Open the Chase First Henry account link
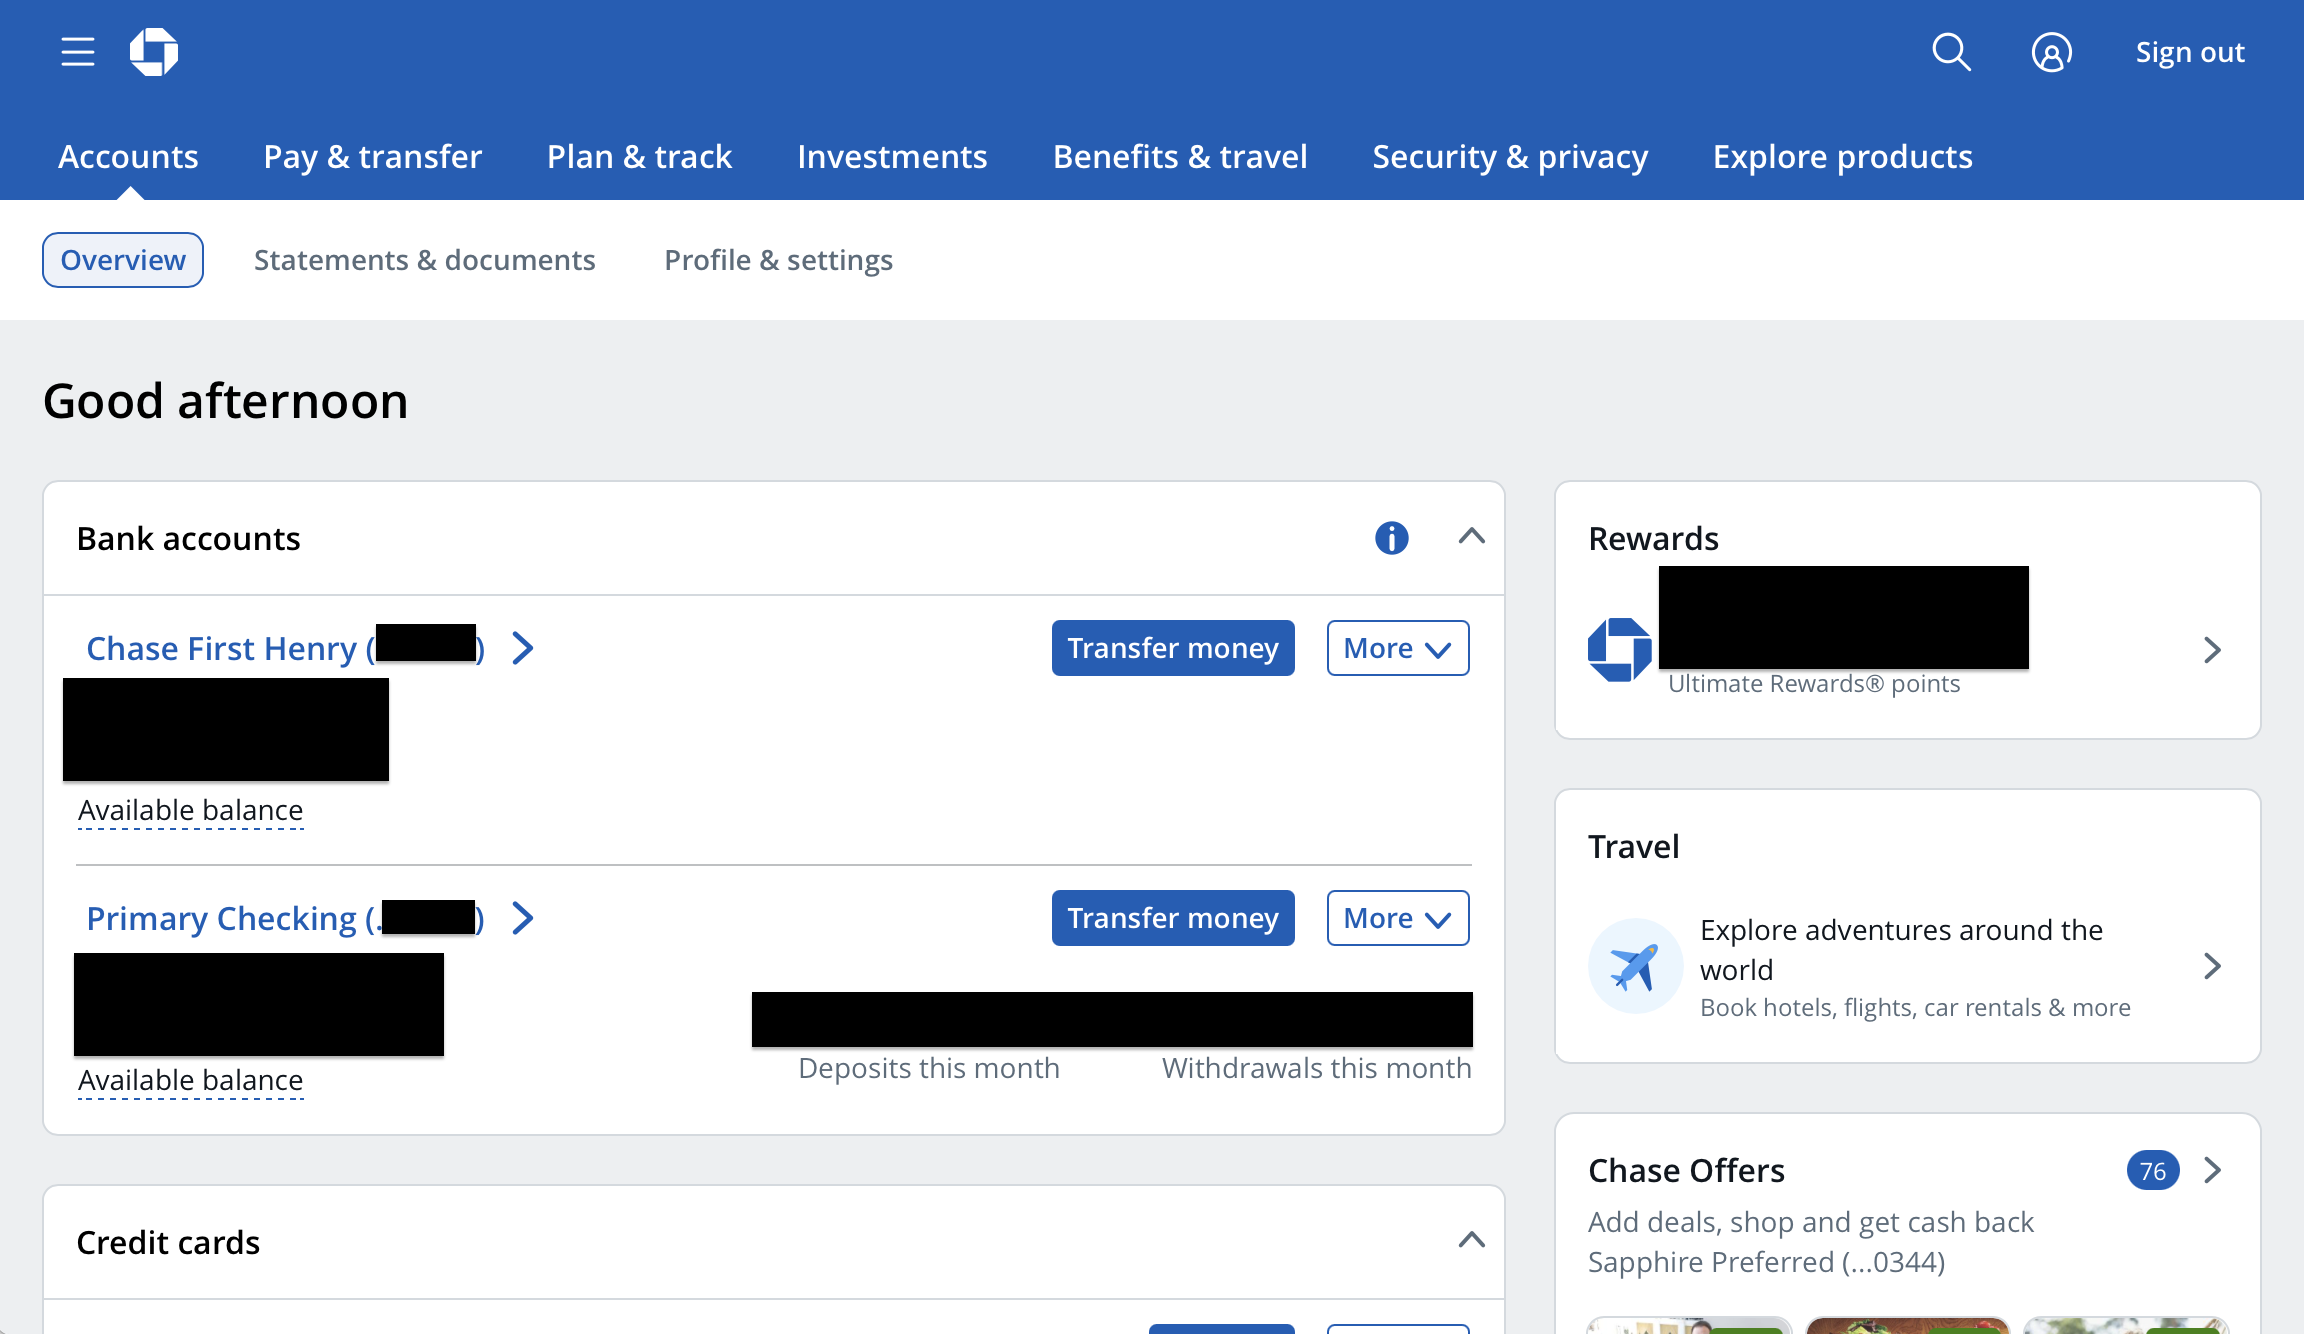The image size is (2304, 1334). coord(286,648)
